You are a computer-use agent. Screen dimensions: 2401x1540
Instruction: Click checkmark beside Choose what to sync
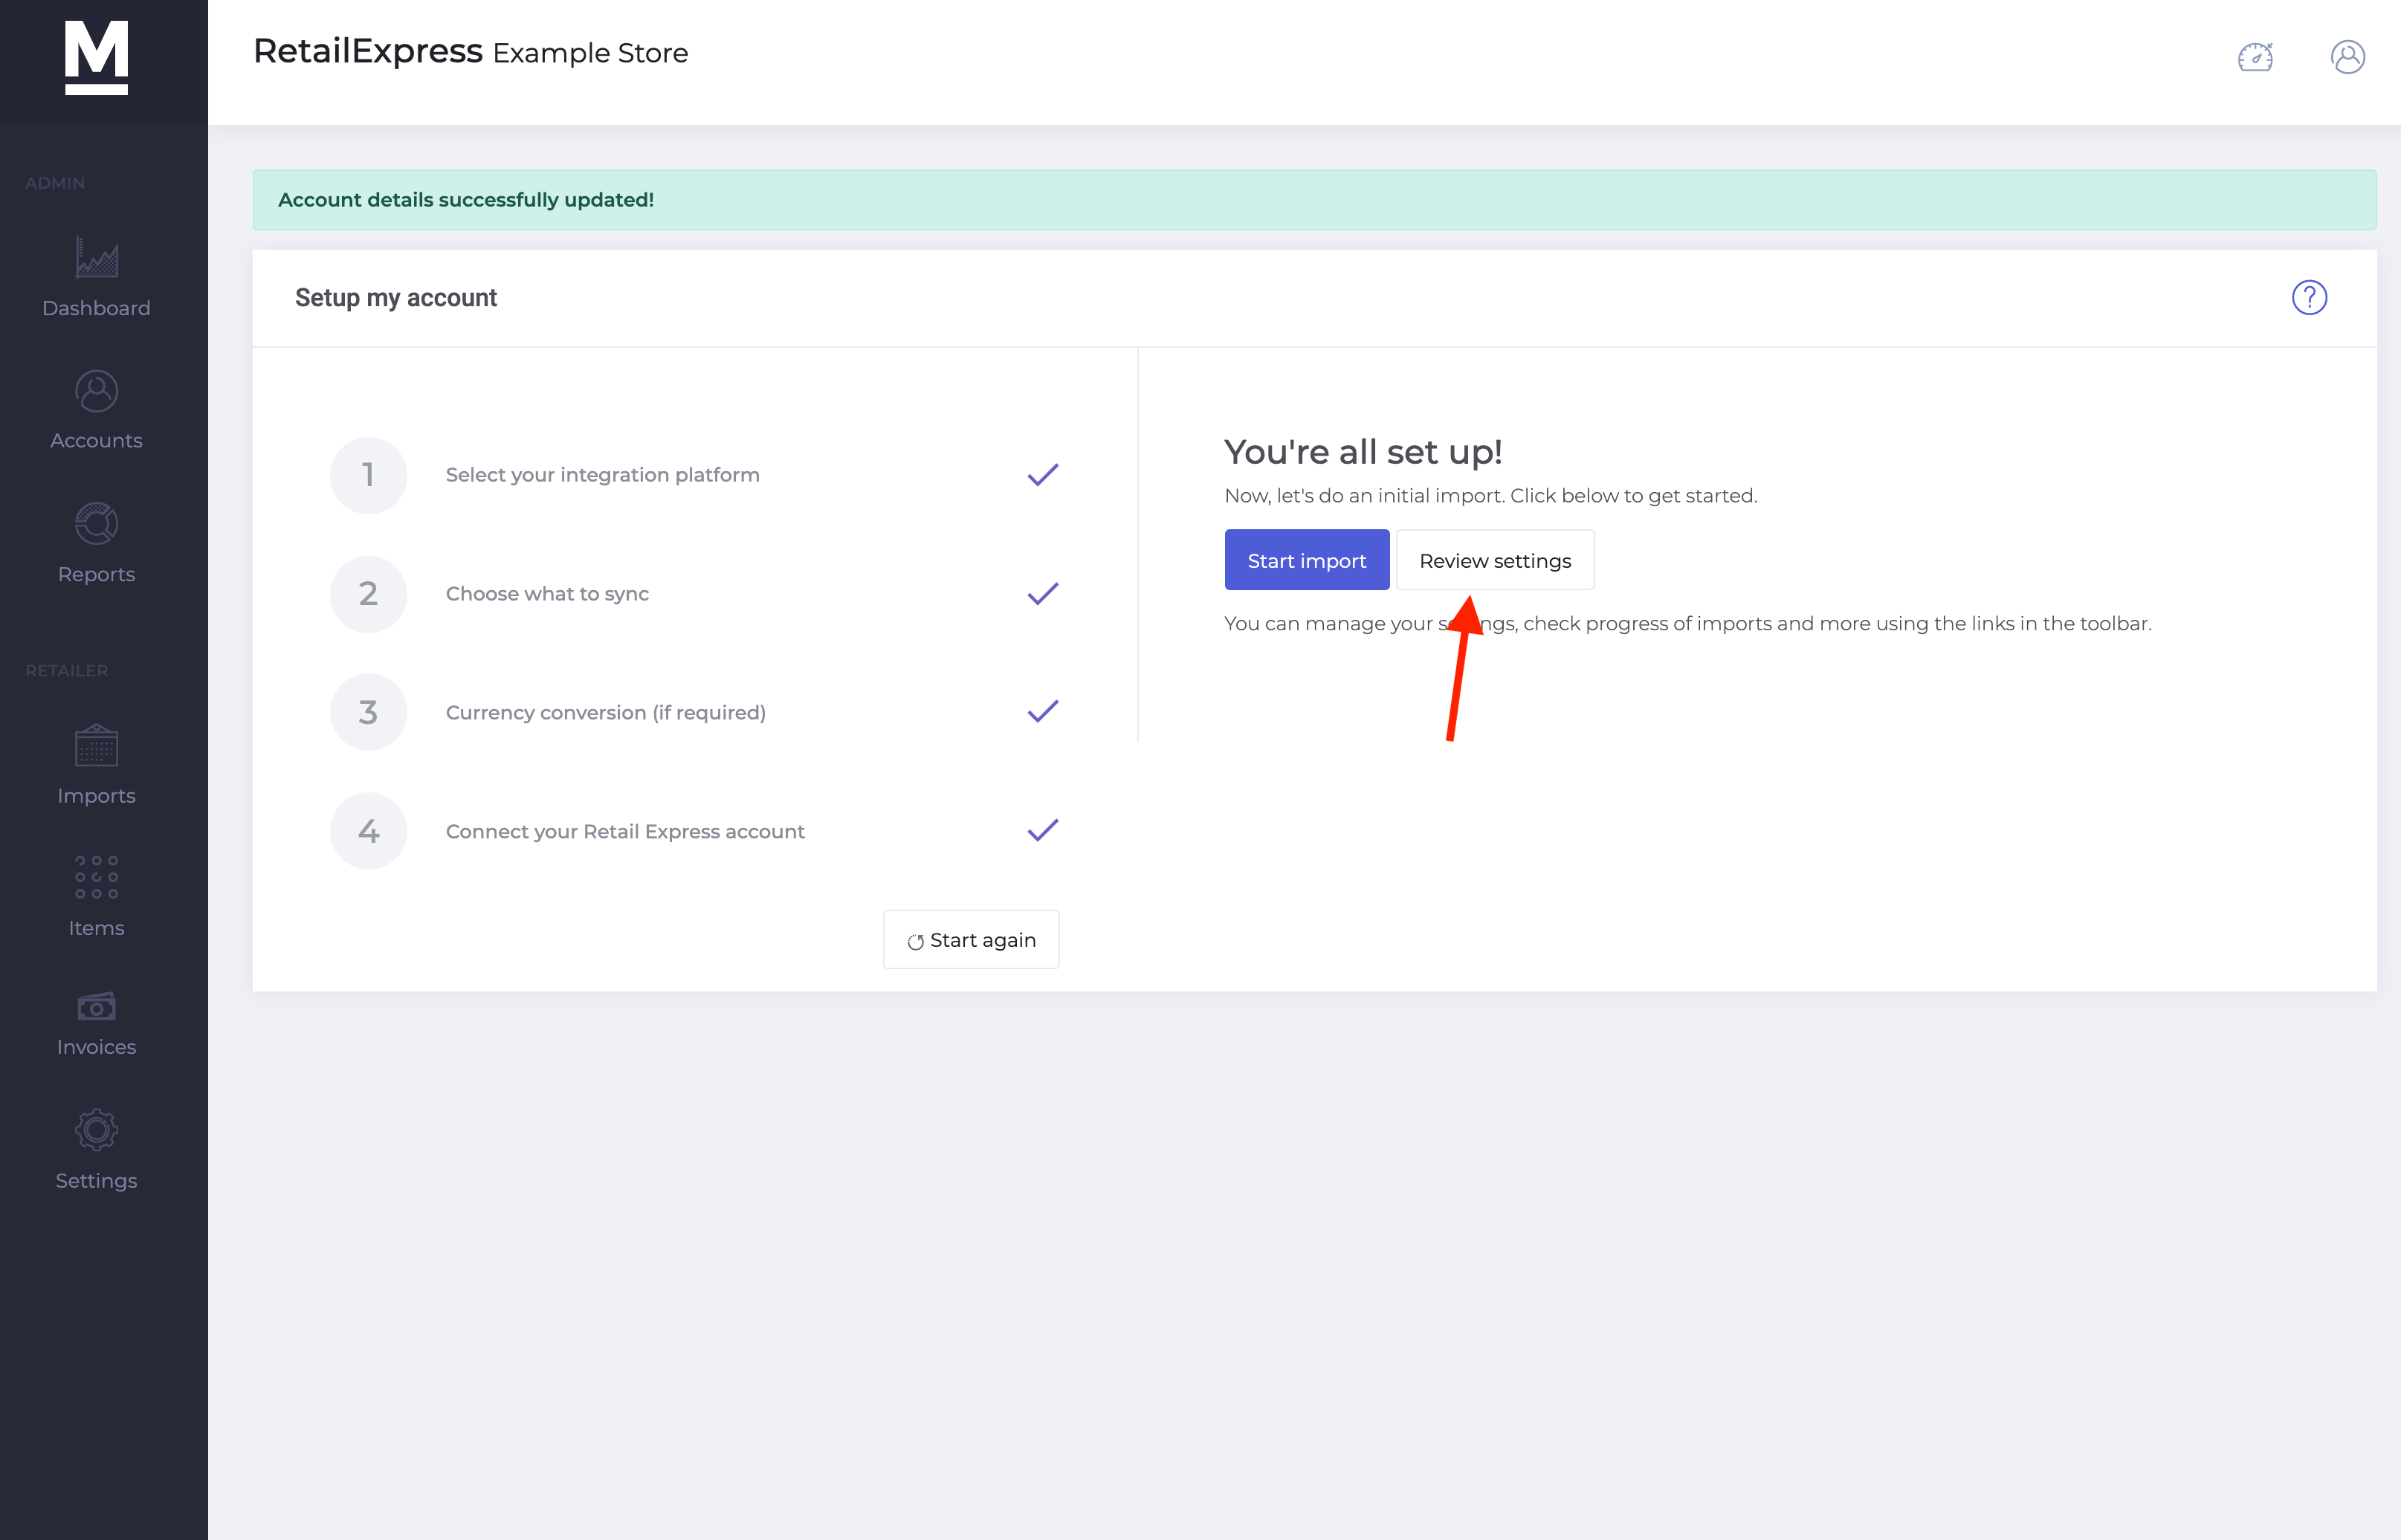[x=1042, y=594]
